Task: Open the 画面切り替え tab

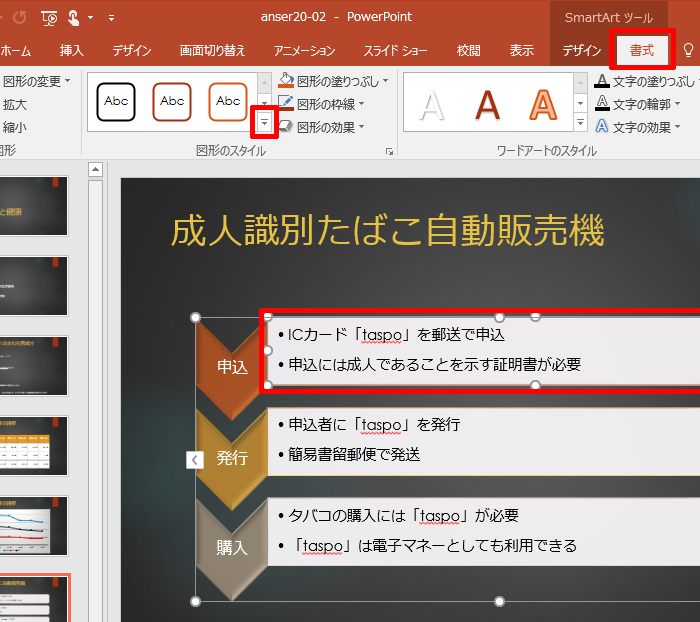Action: click(212, 50)
